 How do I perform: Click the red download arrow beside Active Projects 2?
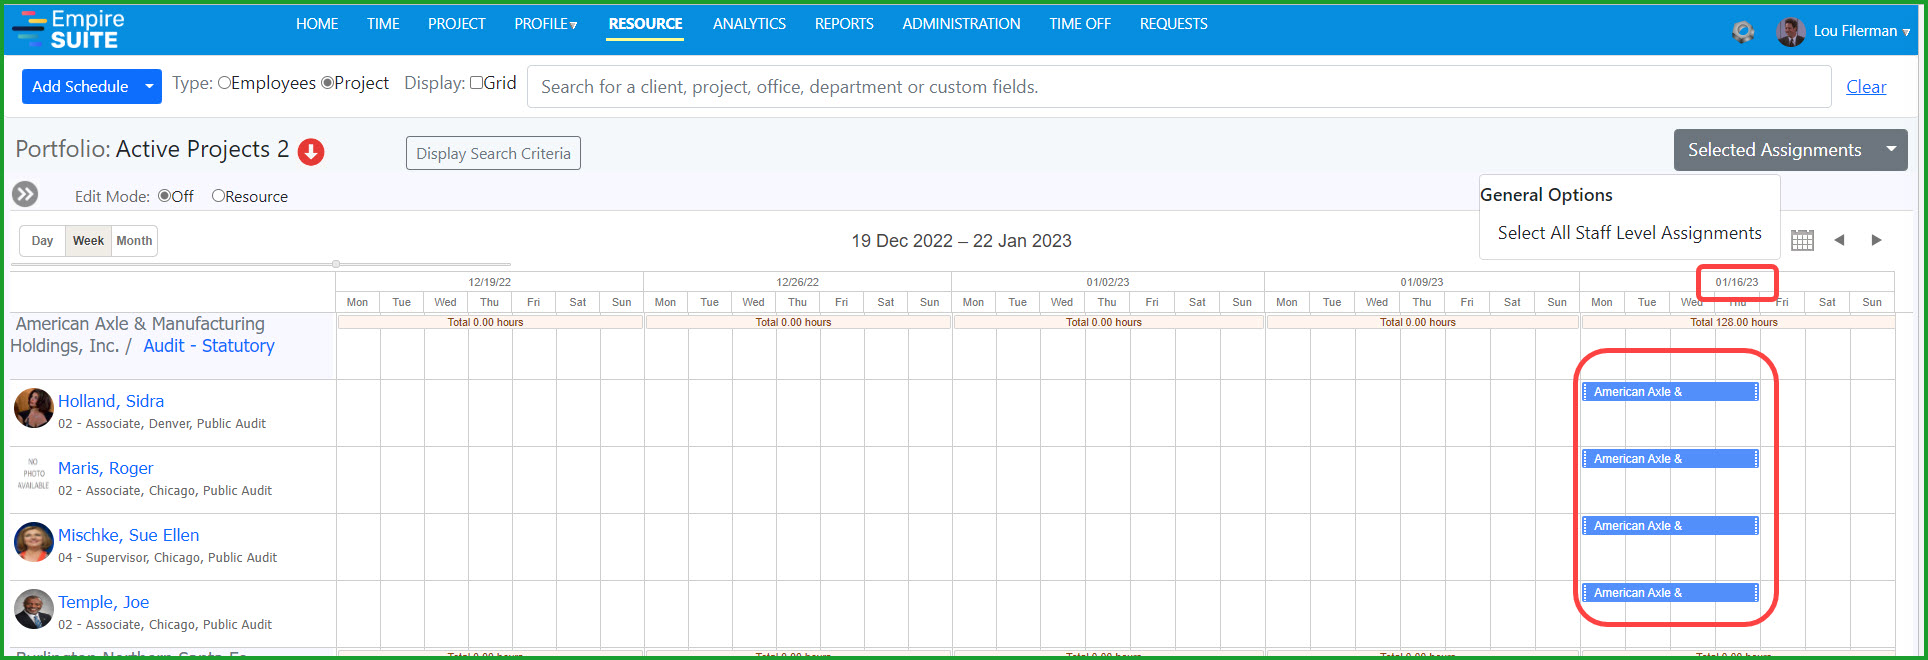(311, 152)
